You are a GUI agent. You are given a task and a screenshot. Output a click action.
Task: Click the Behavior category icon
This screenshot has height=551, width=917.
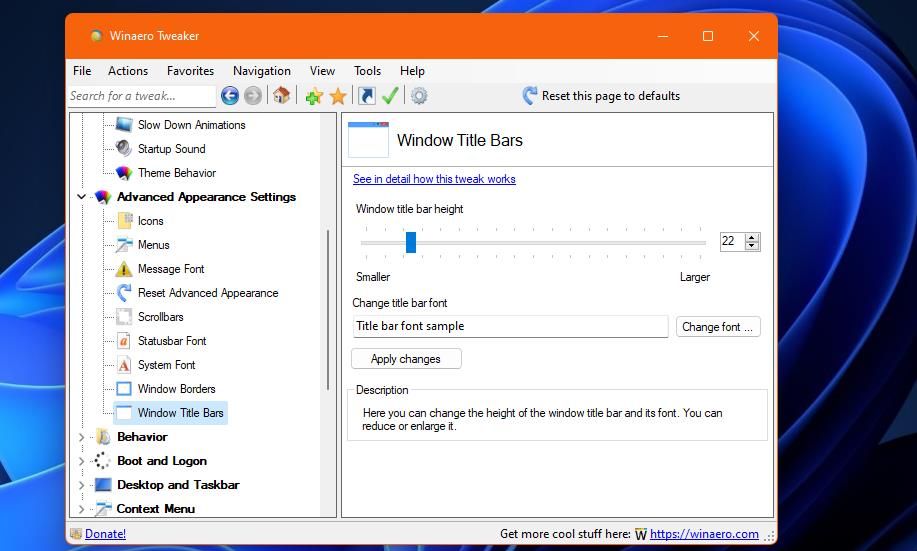click(x=103, y=436)
